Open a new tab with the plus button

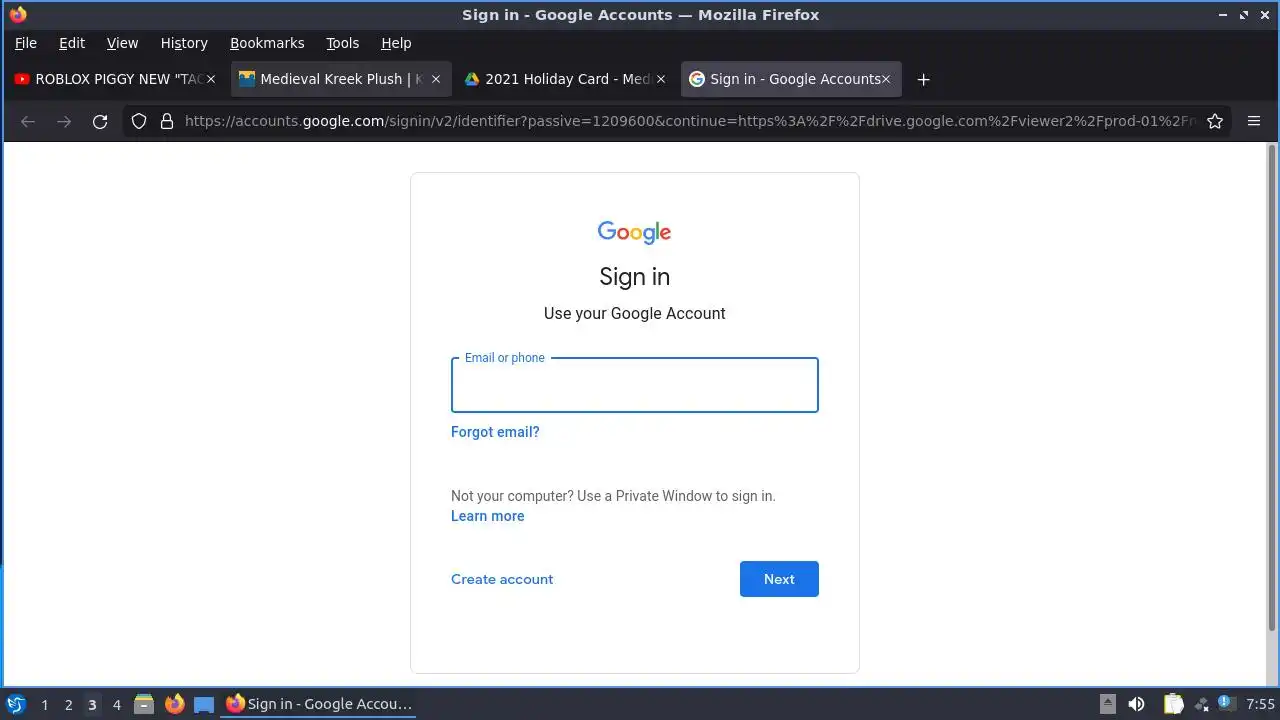pos(923,79)
